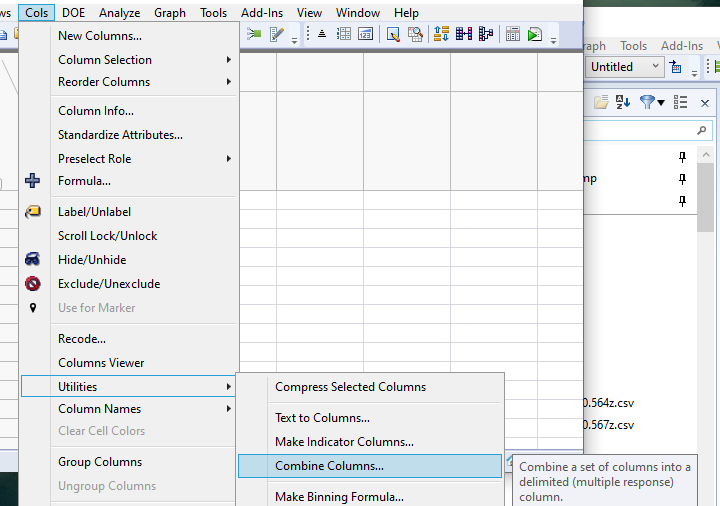Viewport: 720px width, 506px height.
Task: Select Combine Columns... in submenu
Action: (x=370, y=466)
